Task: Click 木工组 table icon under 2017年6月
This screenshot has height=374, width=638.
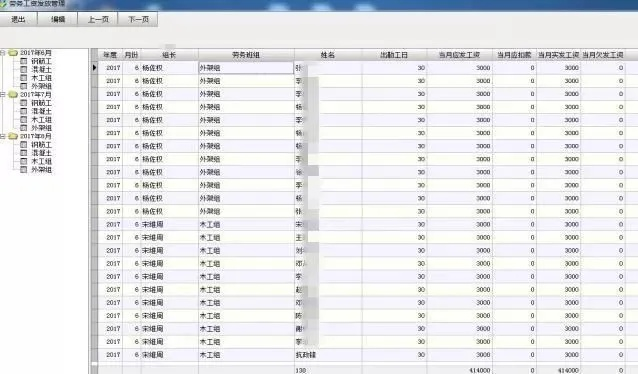Action: tap(24, 78)
